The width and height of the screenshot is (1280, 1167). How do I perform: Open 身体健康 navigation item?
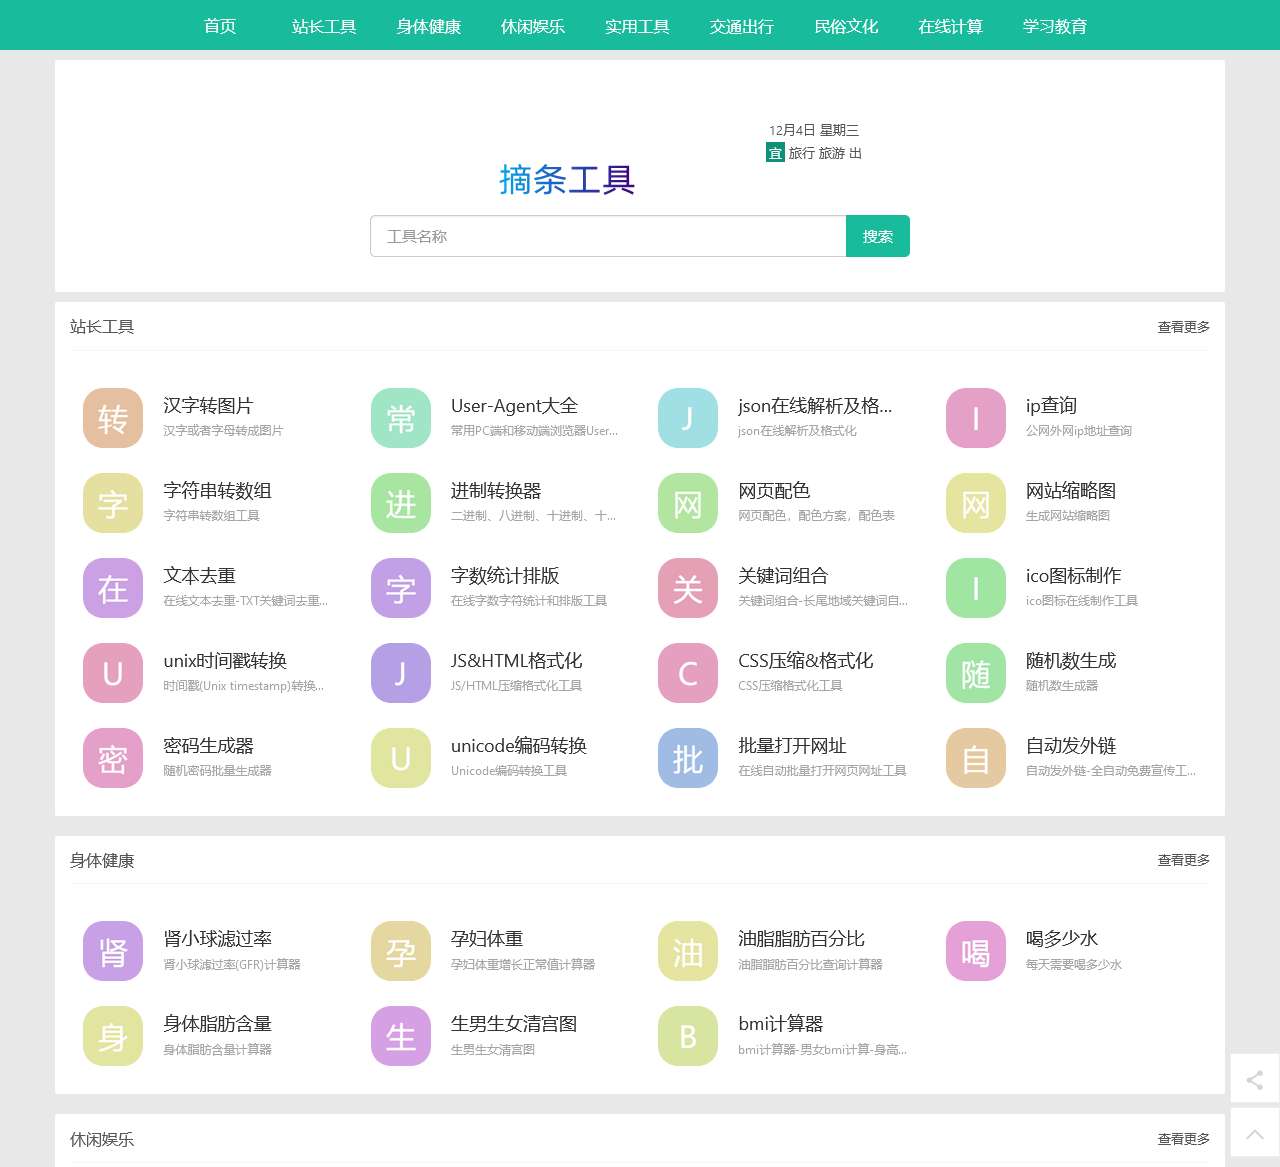[x=429, y=26]
